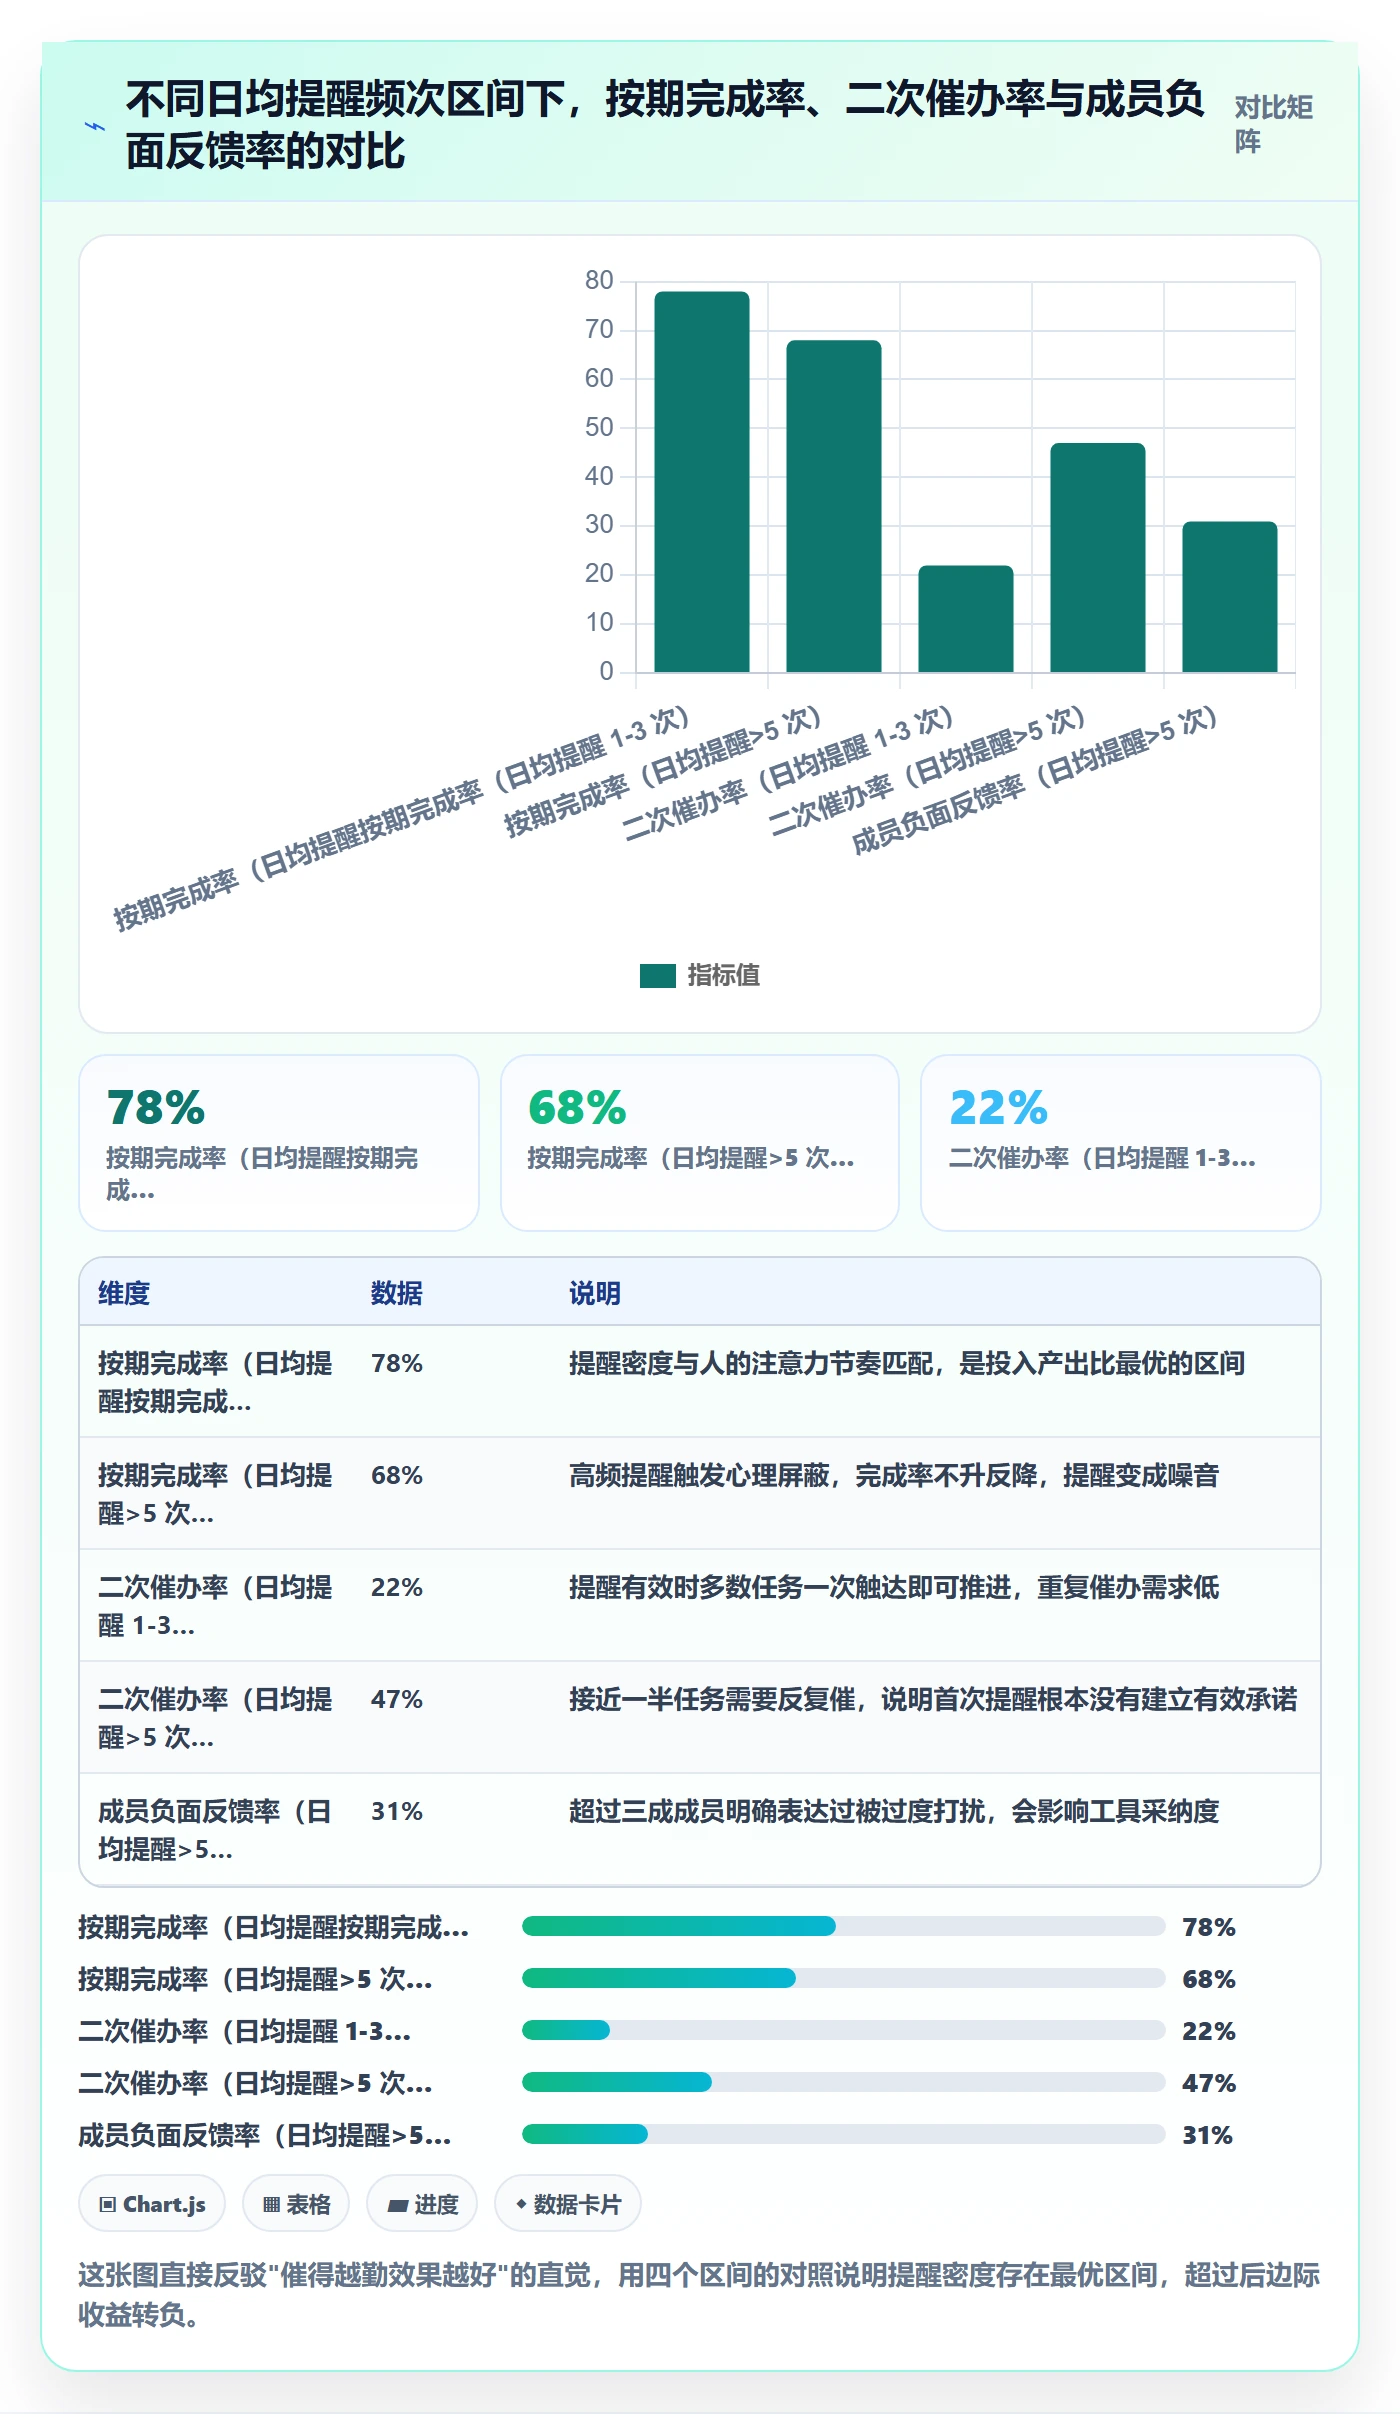Select the last chart bar at 31
Screen dimensions: 1400x2414
click(1230, 596)
